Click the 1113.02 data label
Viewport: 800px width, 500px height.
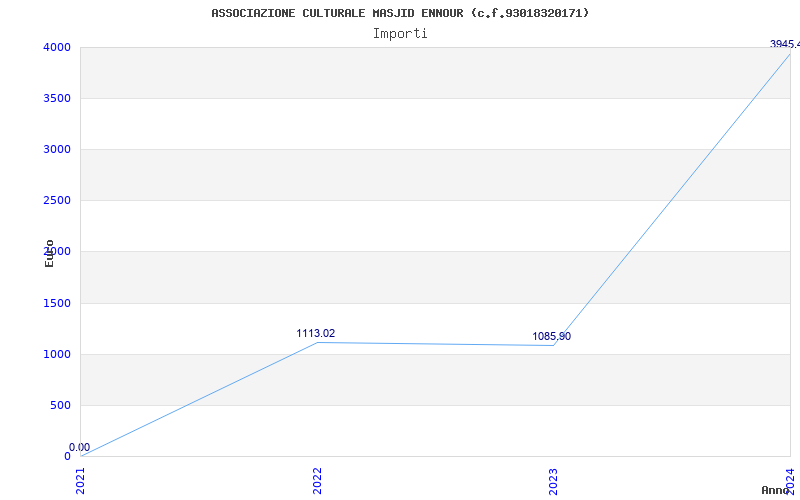[316, 333]
